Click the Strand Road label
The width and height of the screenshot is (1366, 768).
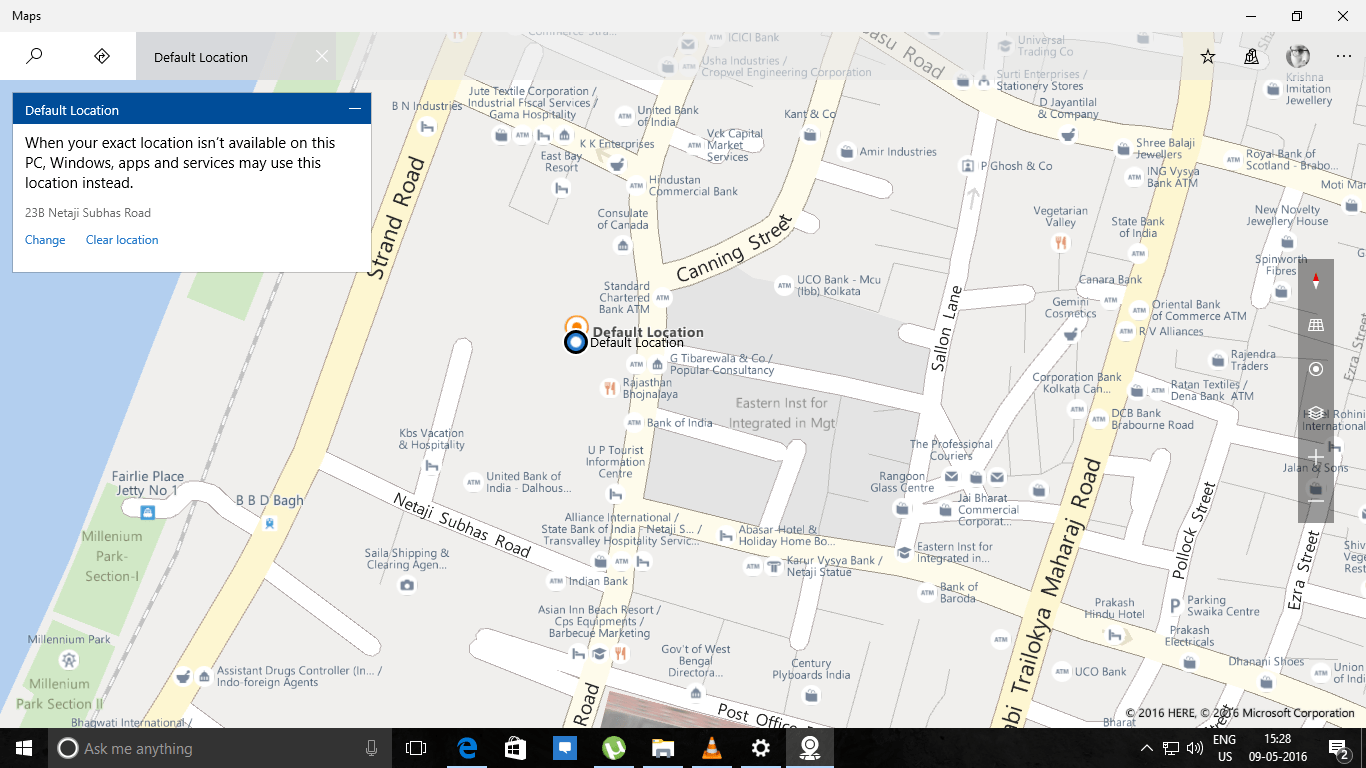[398, 218]
